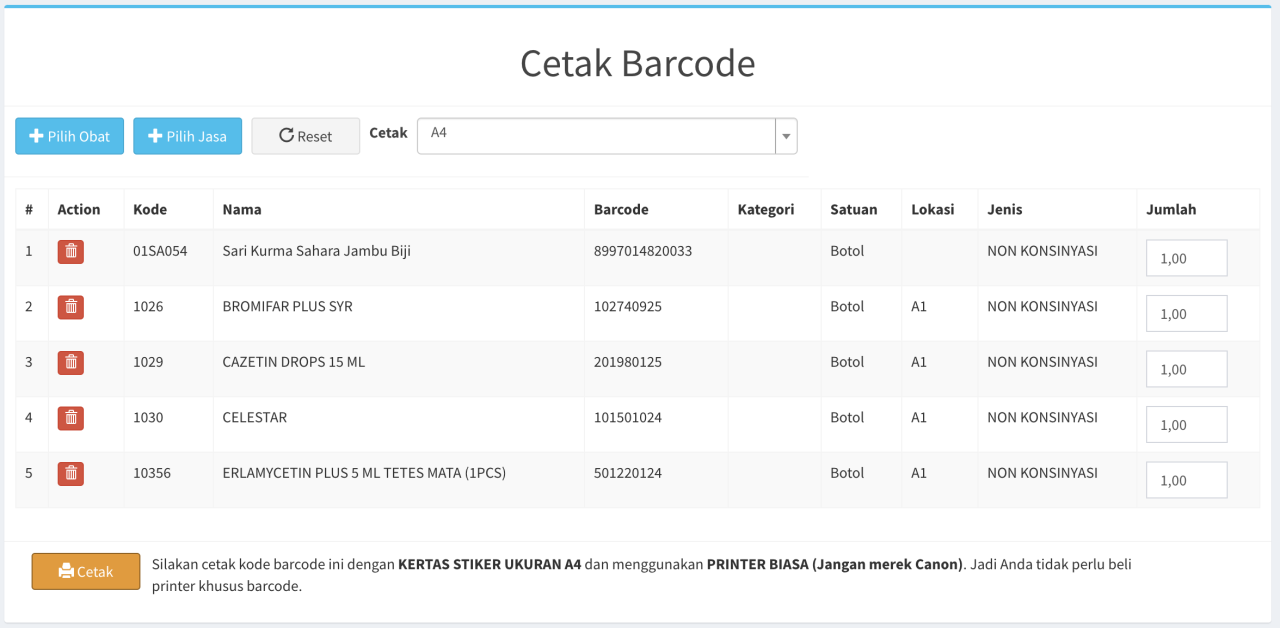Remove CAZETIN DROPS 15 ML via trash icon

click(71, 363)
